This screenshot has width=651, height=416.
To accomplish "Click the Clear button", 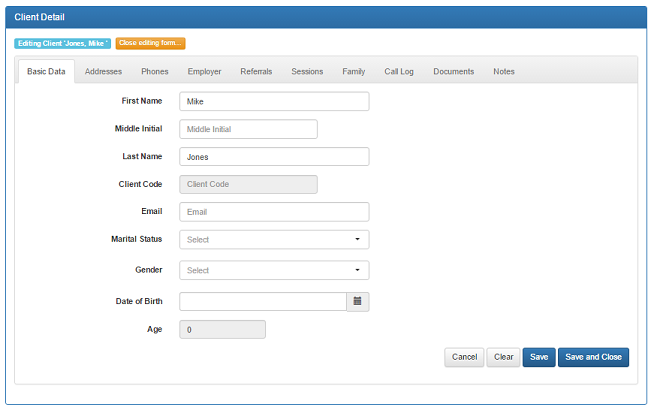I will (503, 357).
